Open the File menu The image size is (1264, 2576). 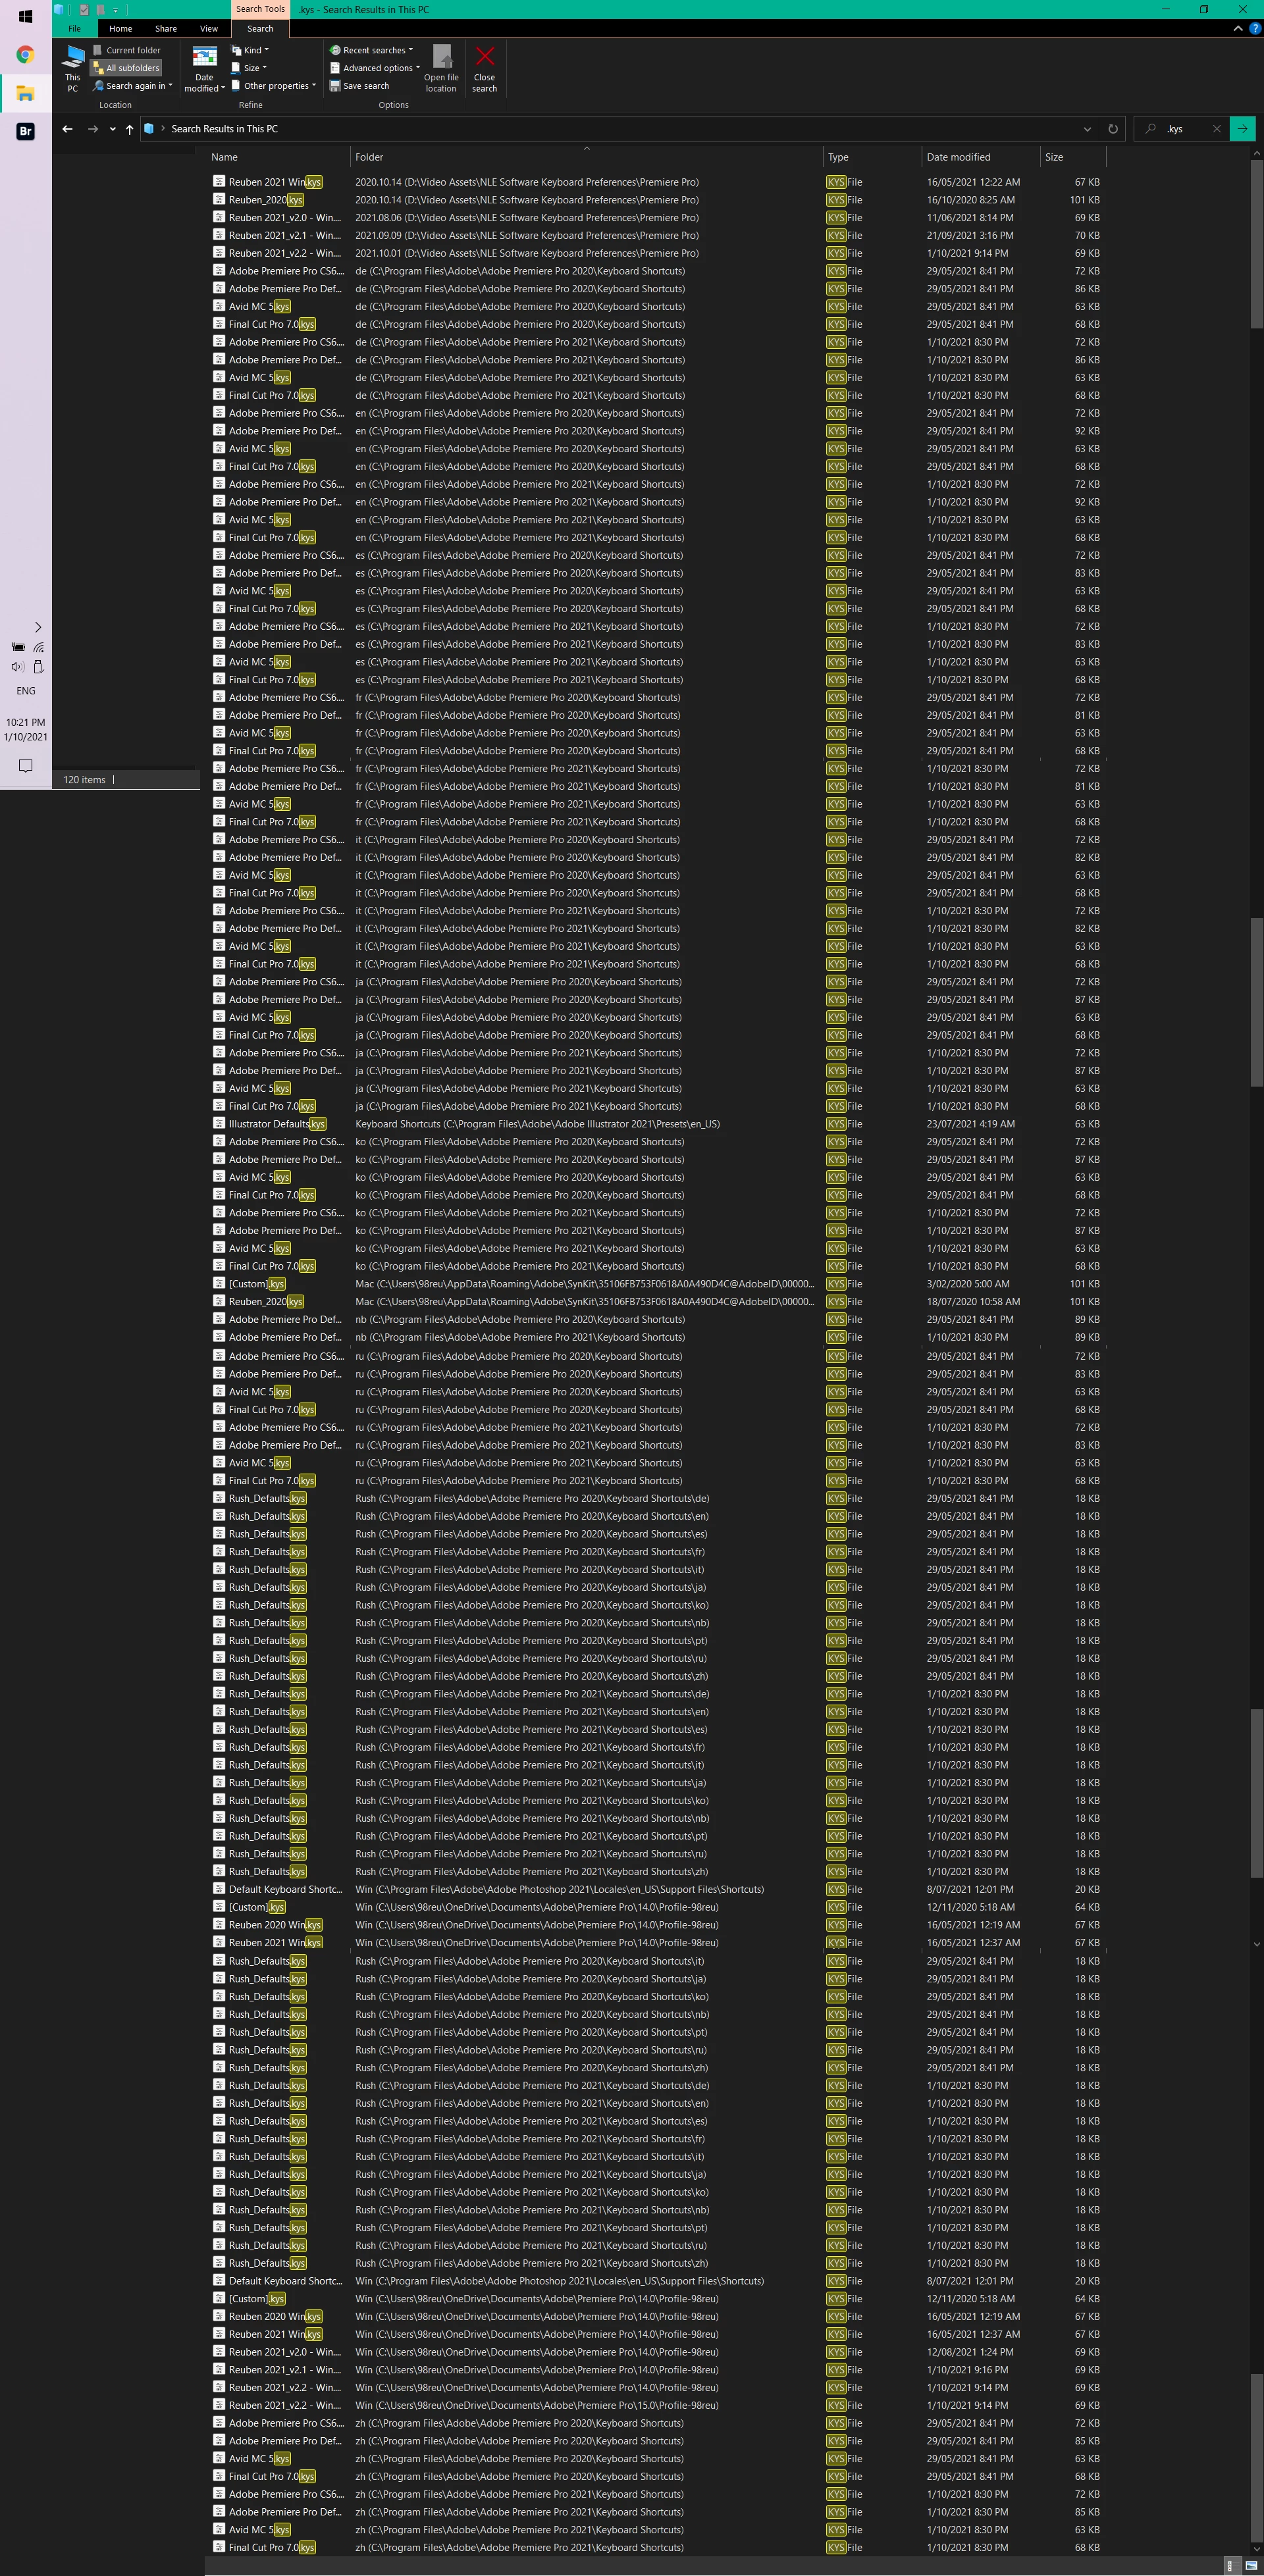[74, 29]
